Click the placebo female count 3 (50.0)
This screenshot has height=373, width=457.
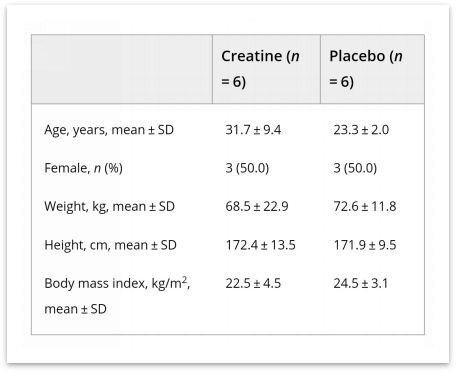click(355, 168)
